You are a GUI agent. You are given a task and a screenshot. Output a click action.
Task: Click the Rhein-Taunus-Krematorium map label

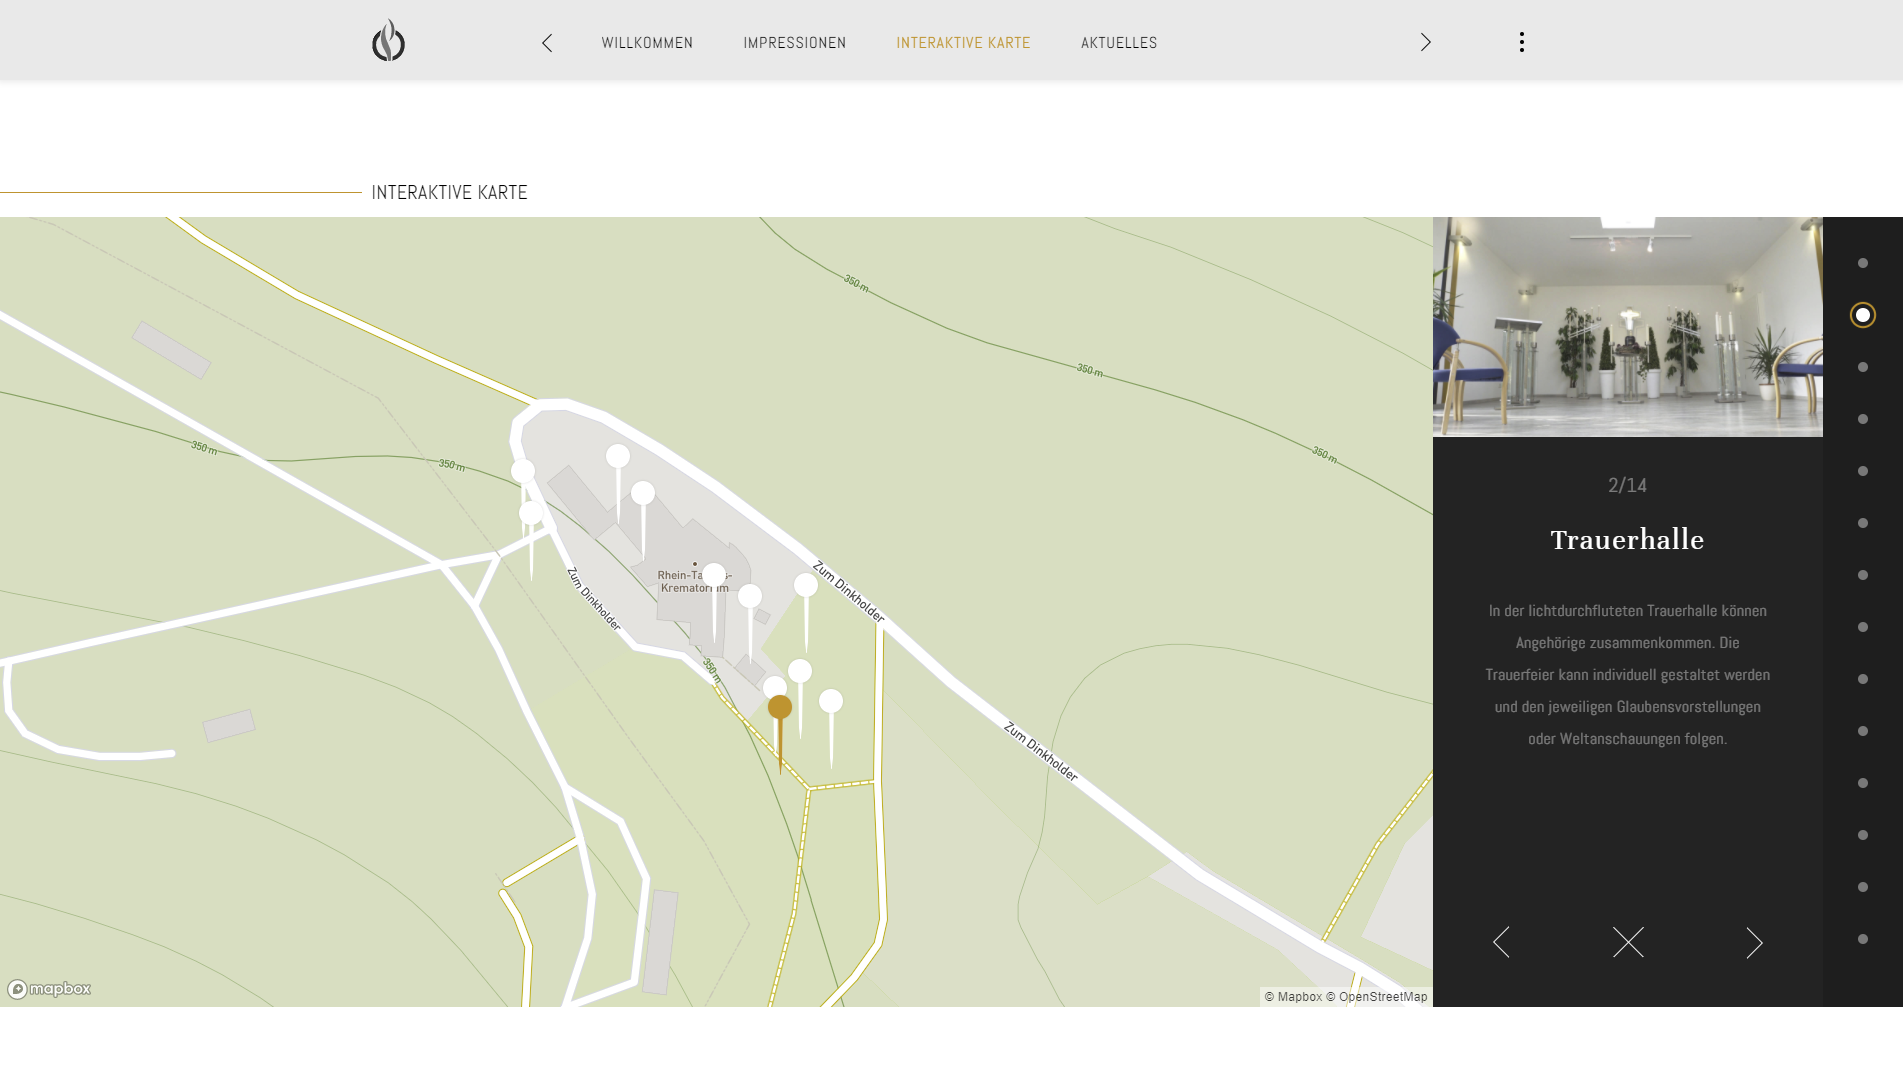(x=694, y=582)
